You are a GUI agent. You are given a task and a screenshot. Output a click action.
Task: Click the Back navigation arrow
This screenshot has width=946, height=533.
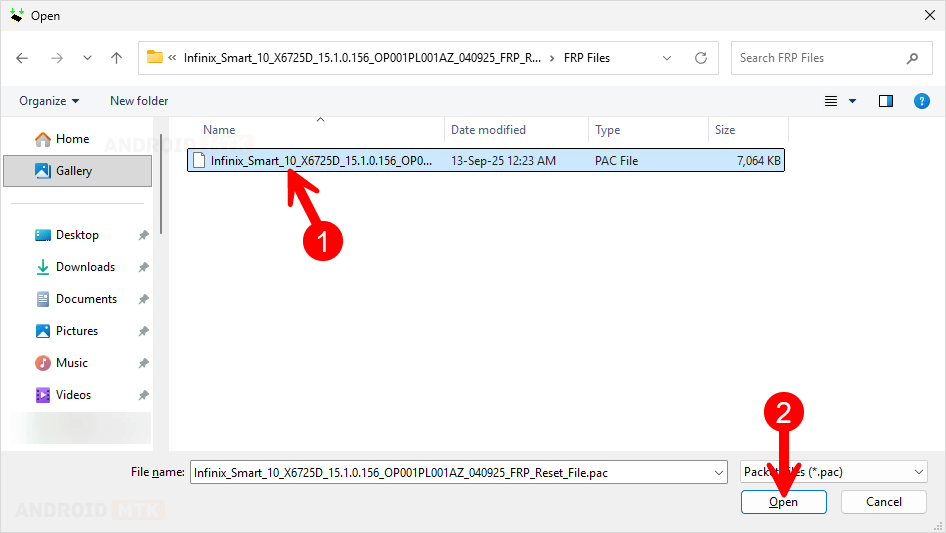(22, 58)
